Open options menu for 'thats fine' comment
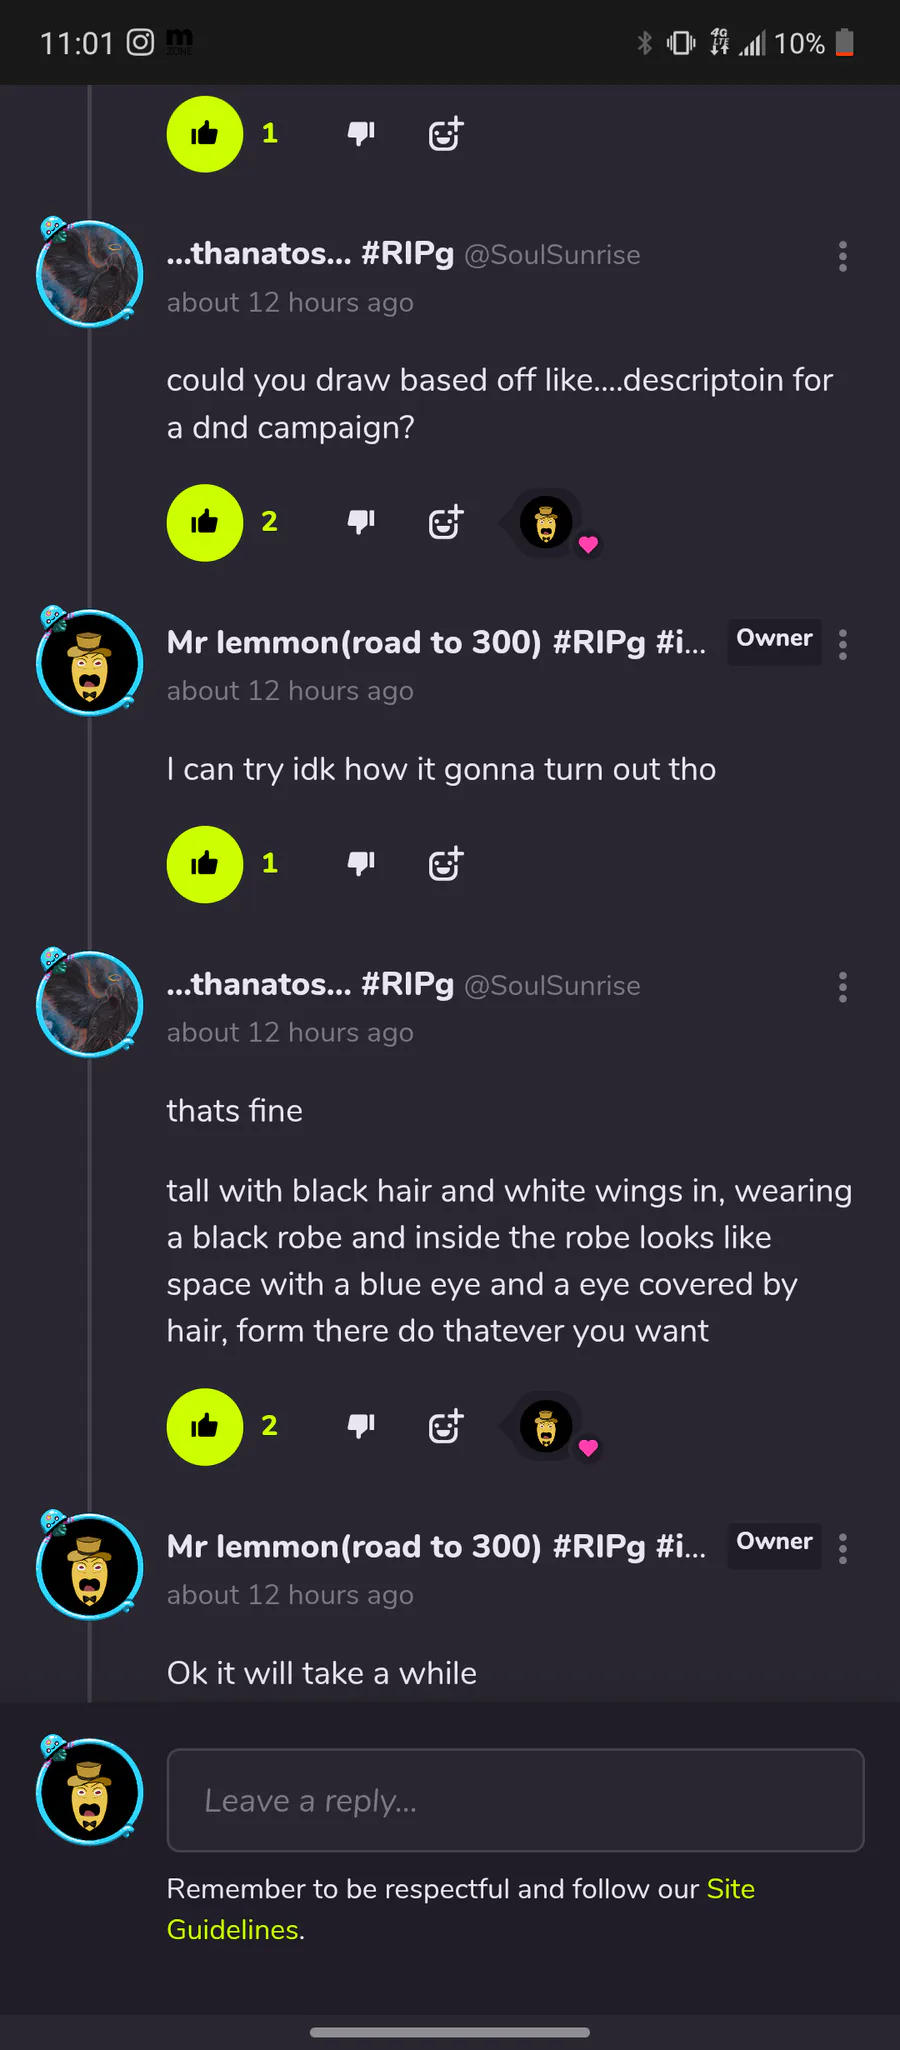Image resolution: width=900 pixels, height=2050 pixels. tap(843, 987)
